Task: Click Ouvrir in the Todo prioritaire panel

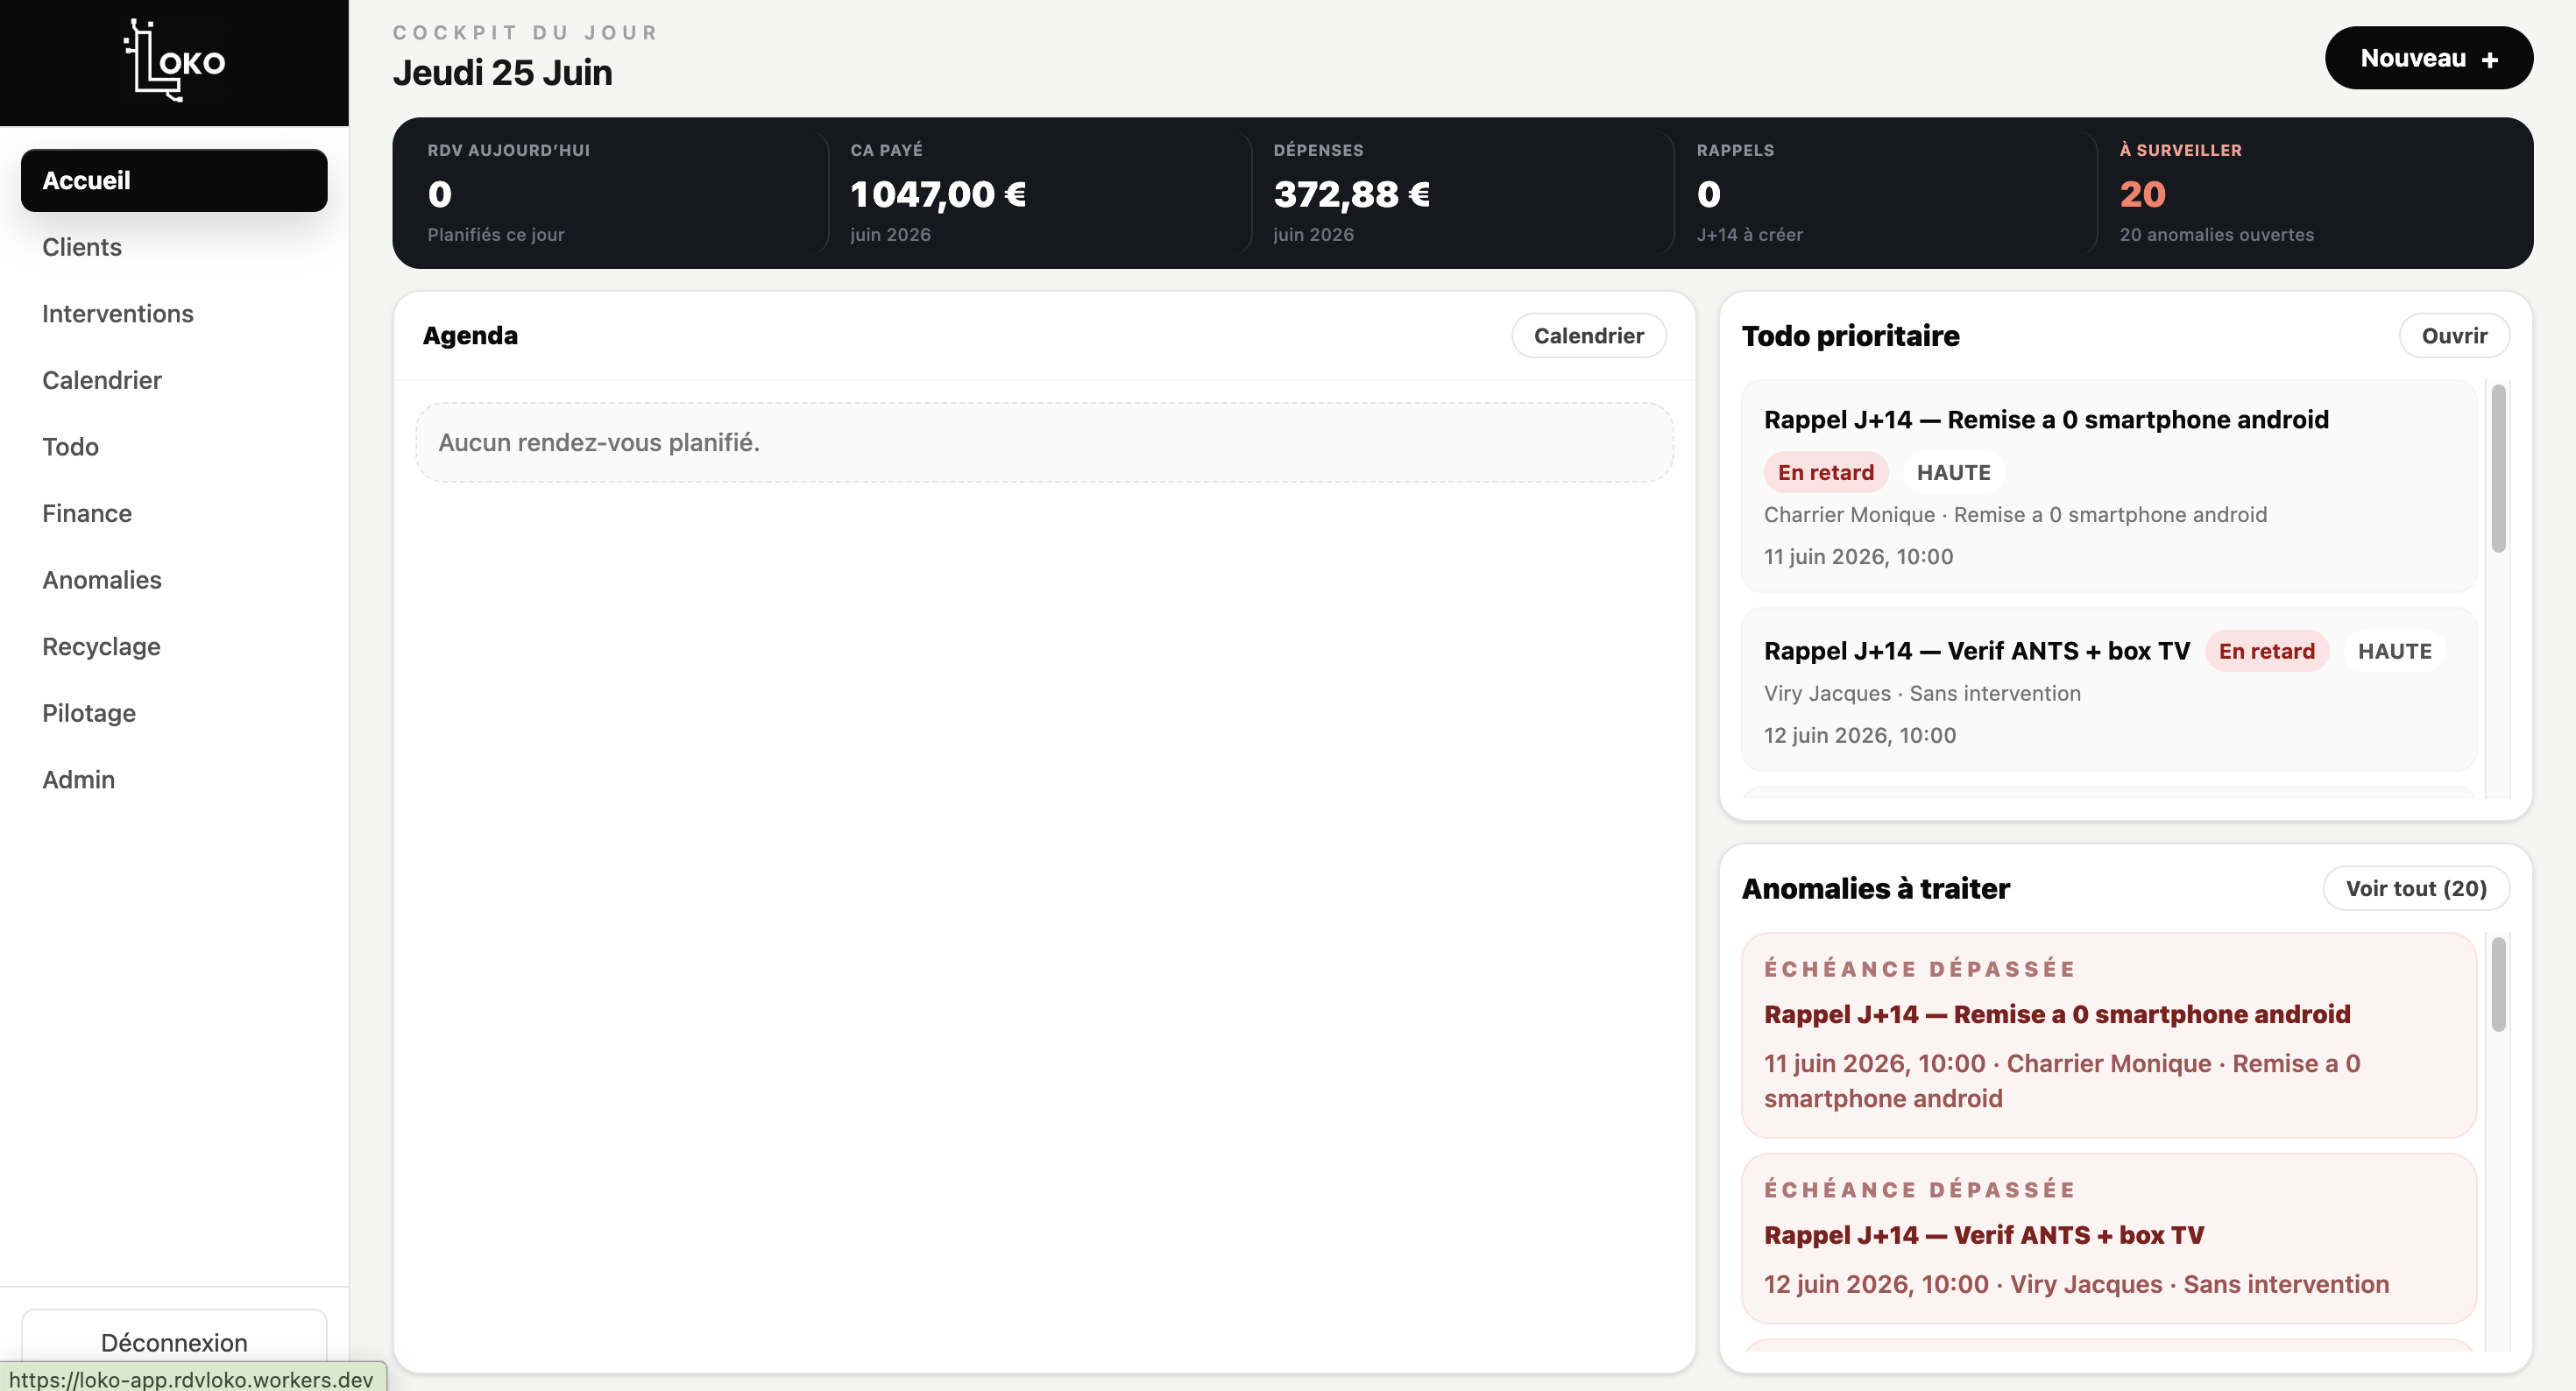Action: [x=2454, y=336]
